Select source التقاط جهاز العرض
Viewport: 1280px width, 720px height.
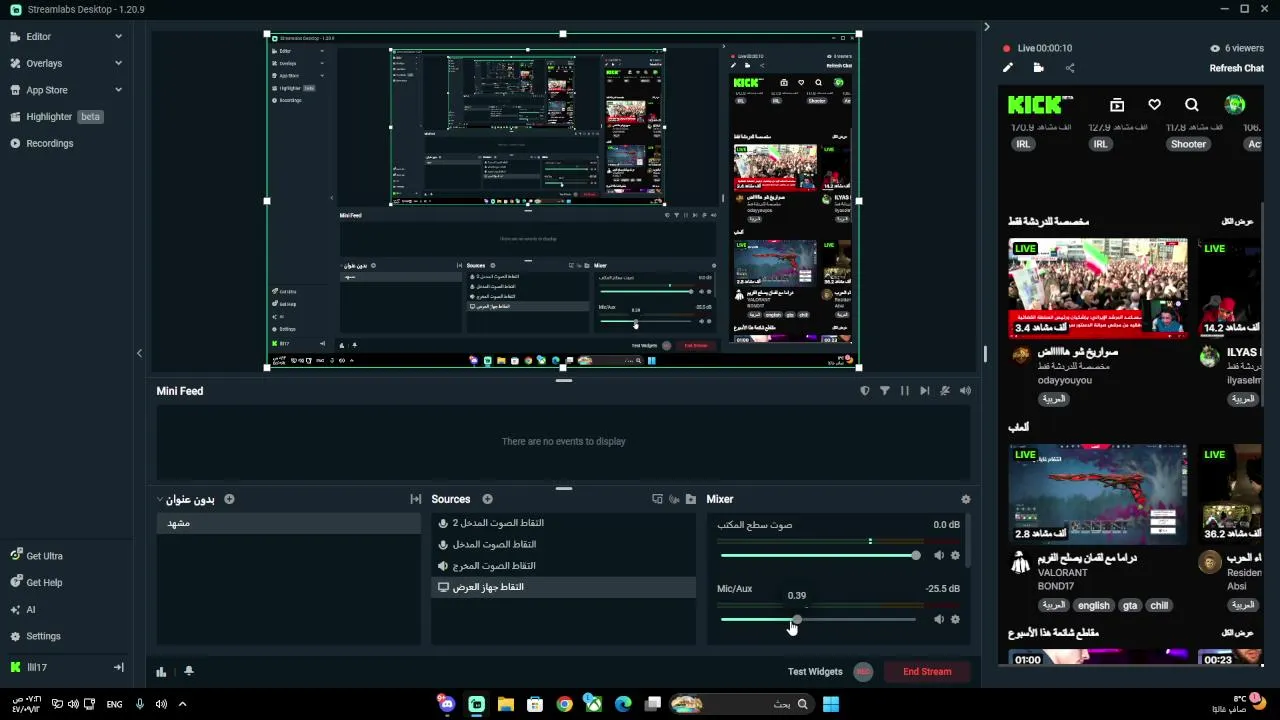pos(564,587)
